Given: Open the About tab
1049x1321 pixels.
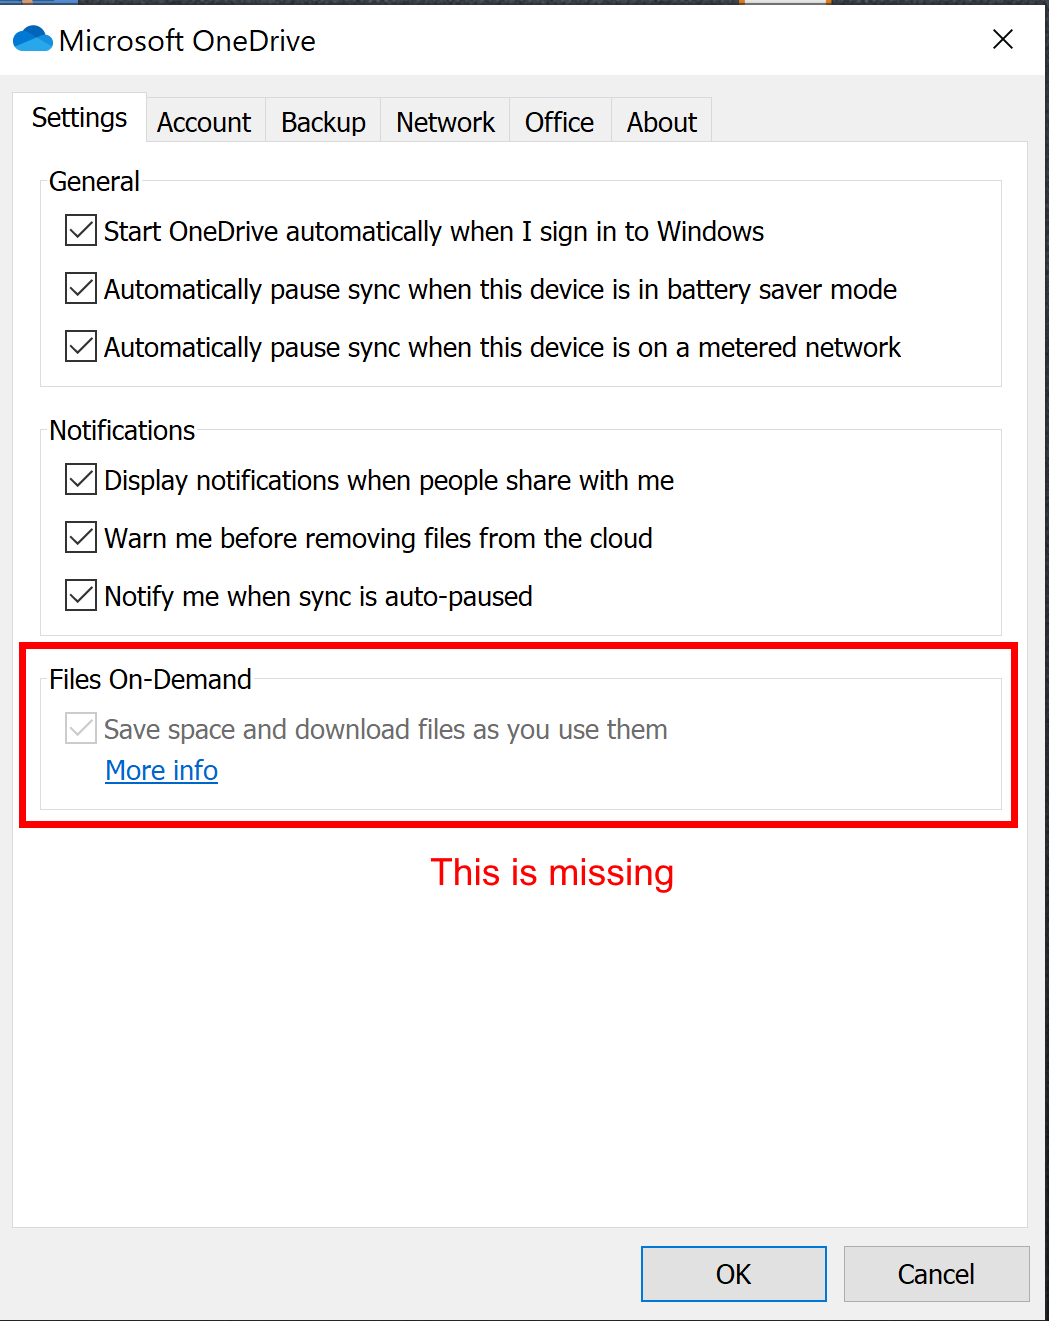Looking at the screenshot, I should pos(661,122).
